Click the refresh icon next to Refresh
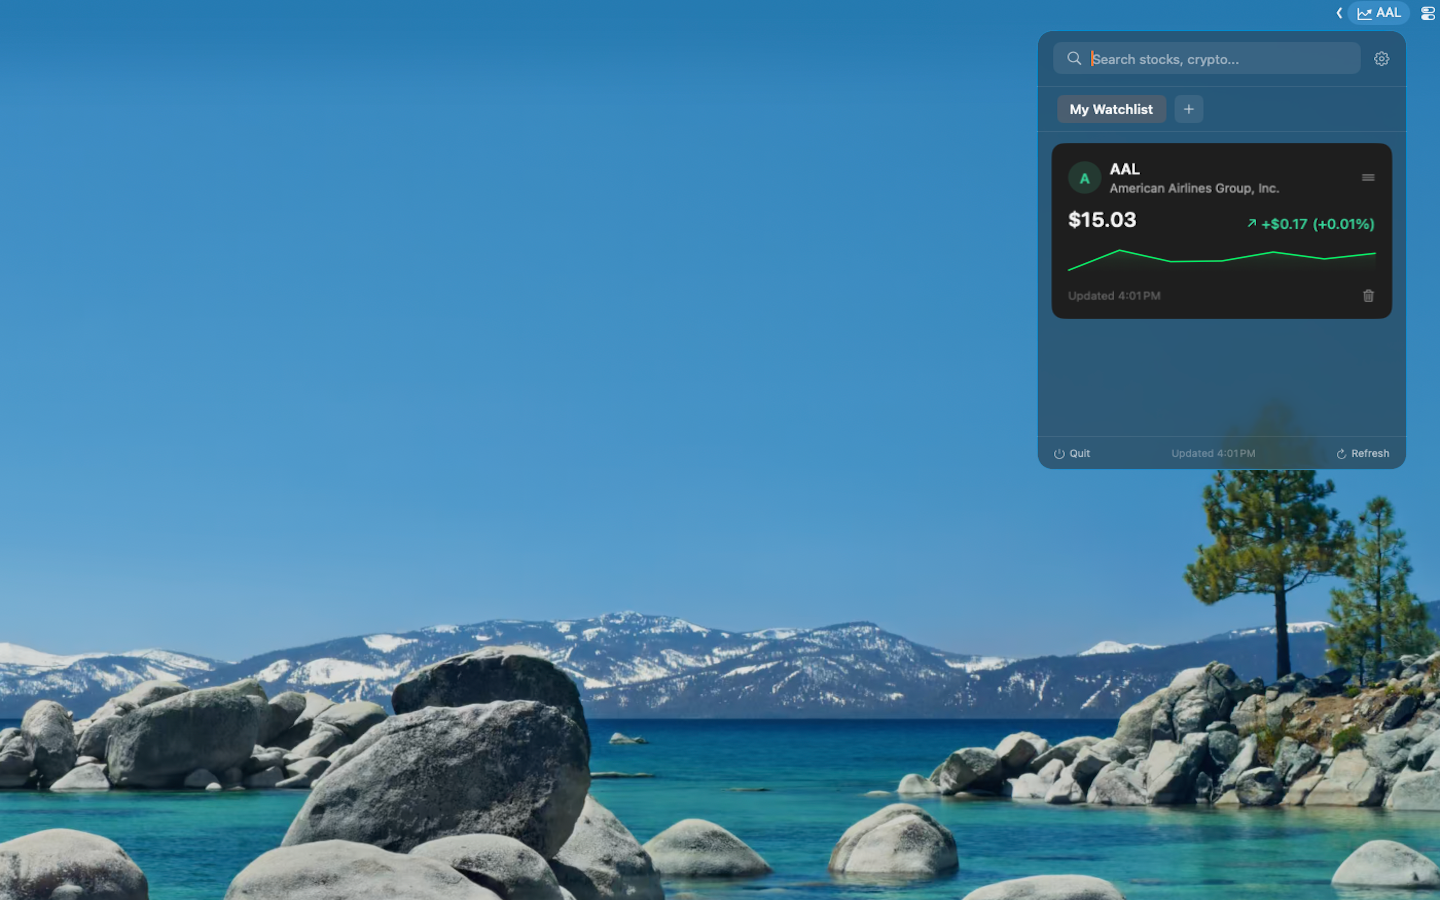Viewport: 1440px width, 900px height. click(x=1340, y=453)
